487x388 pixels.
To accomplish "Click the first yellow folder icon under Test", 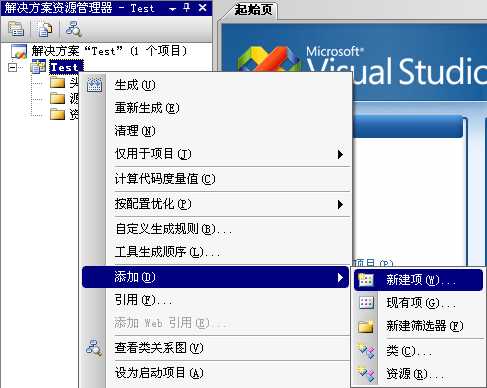I will click(57, 82).
